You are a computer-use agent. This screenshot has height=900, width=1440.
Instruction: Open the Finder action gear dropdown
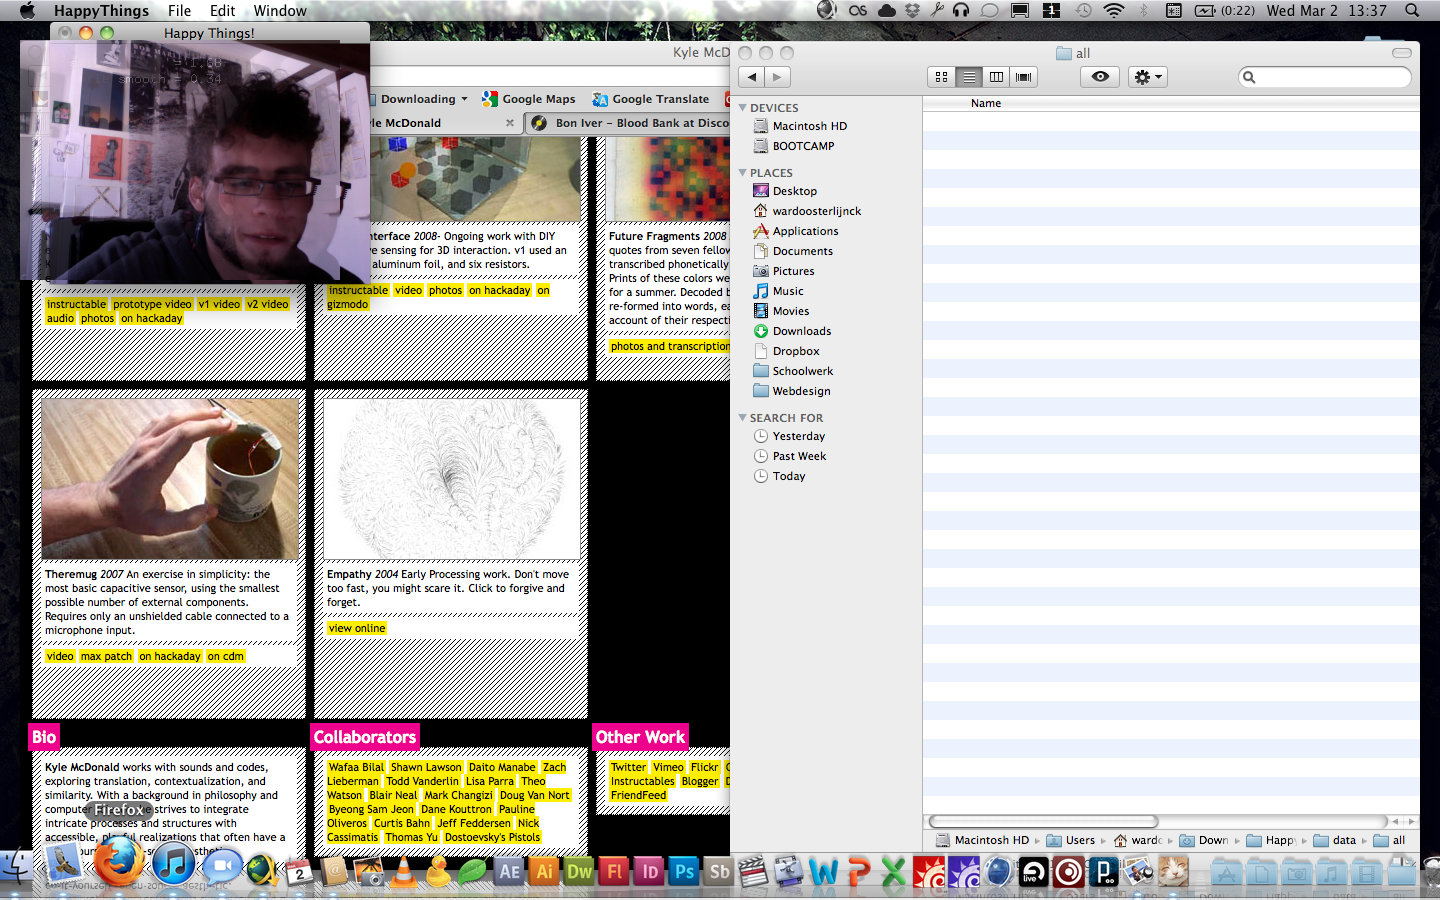pyautogui.click(x=1147, y=77)
